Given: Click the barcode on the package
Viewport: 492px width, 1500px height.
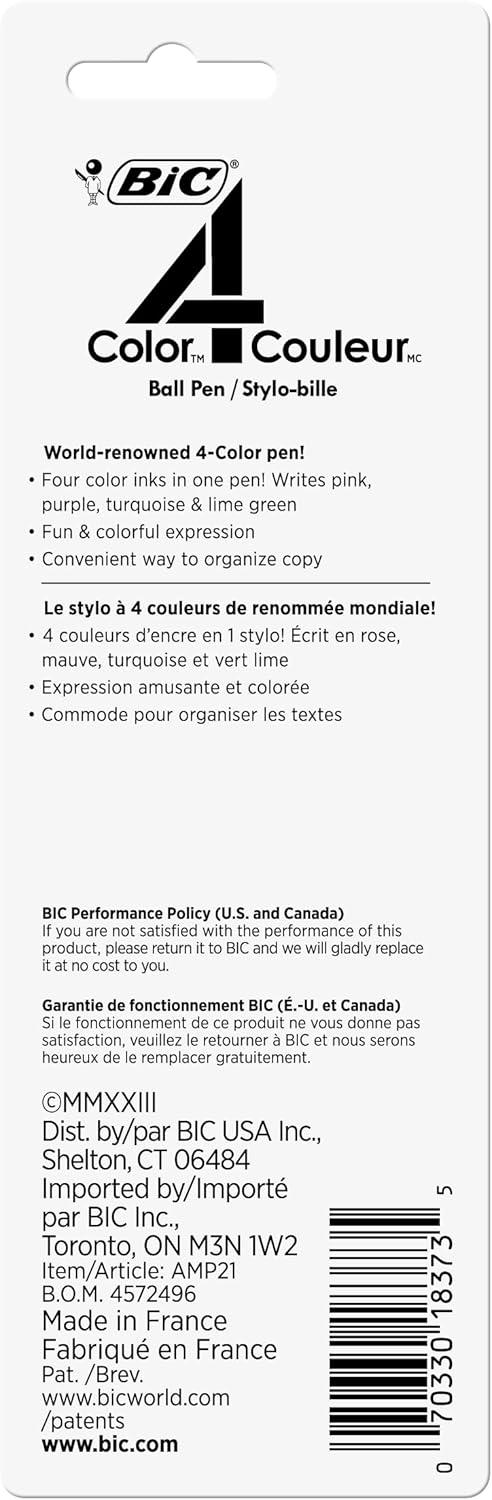Looking at the screenshot, I should [x=385, y=1328].
